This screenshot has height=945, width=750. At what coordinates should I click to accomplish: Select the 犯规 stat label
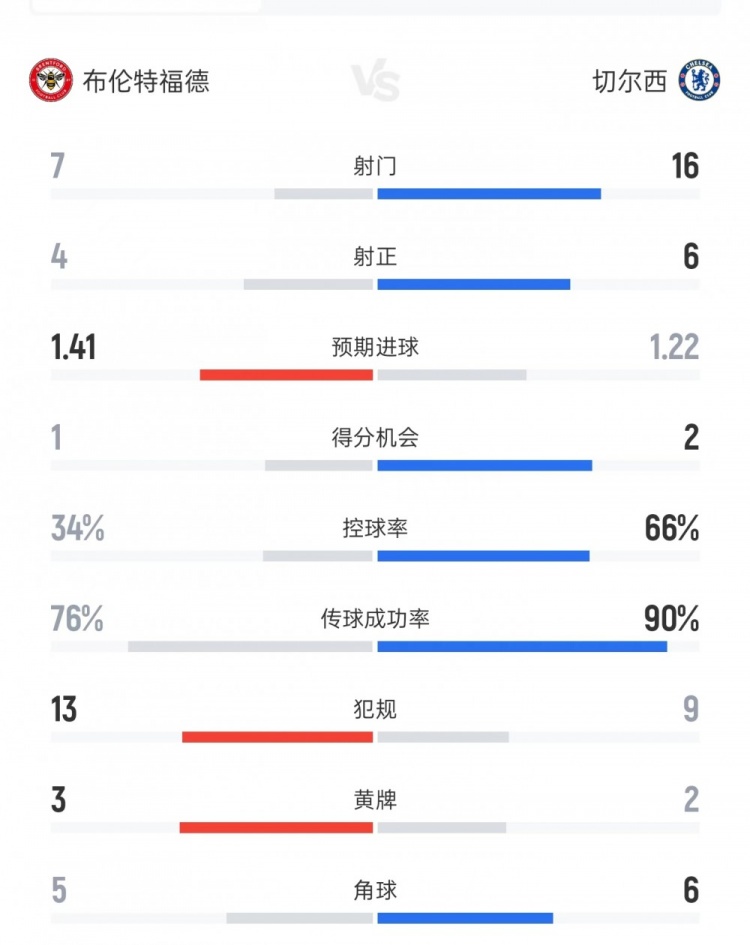[375, 709]
